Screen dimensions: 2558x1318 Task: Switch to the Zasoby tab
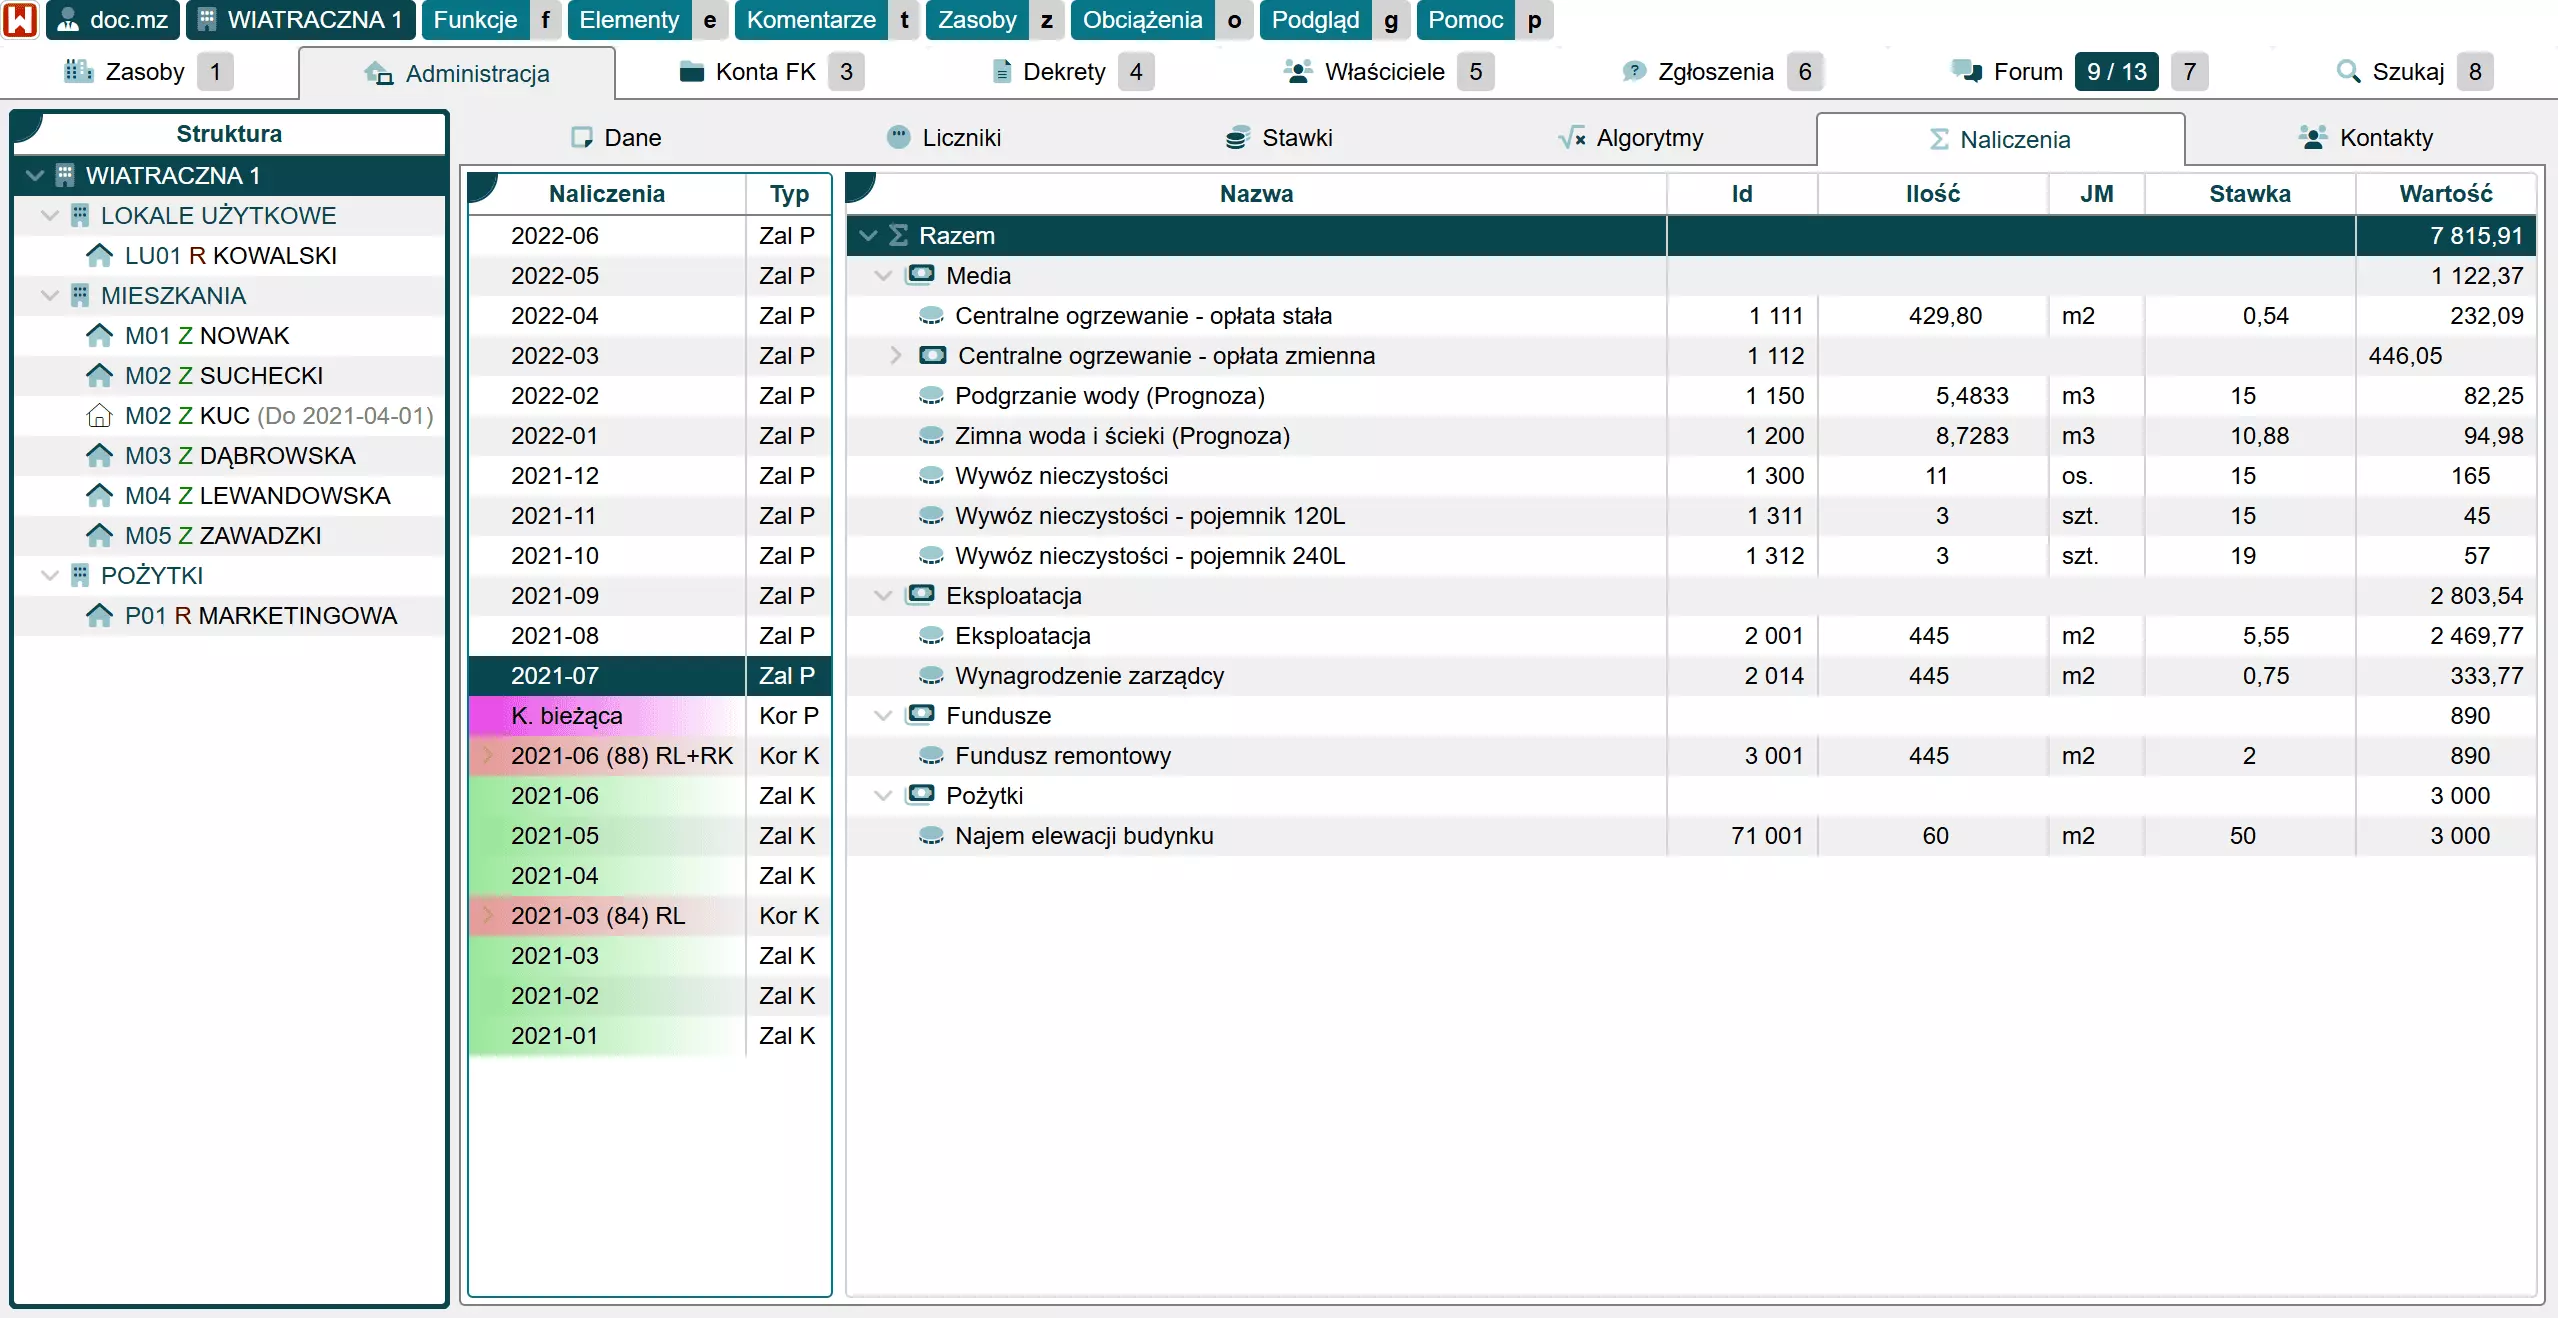148,72
